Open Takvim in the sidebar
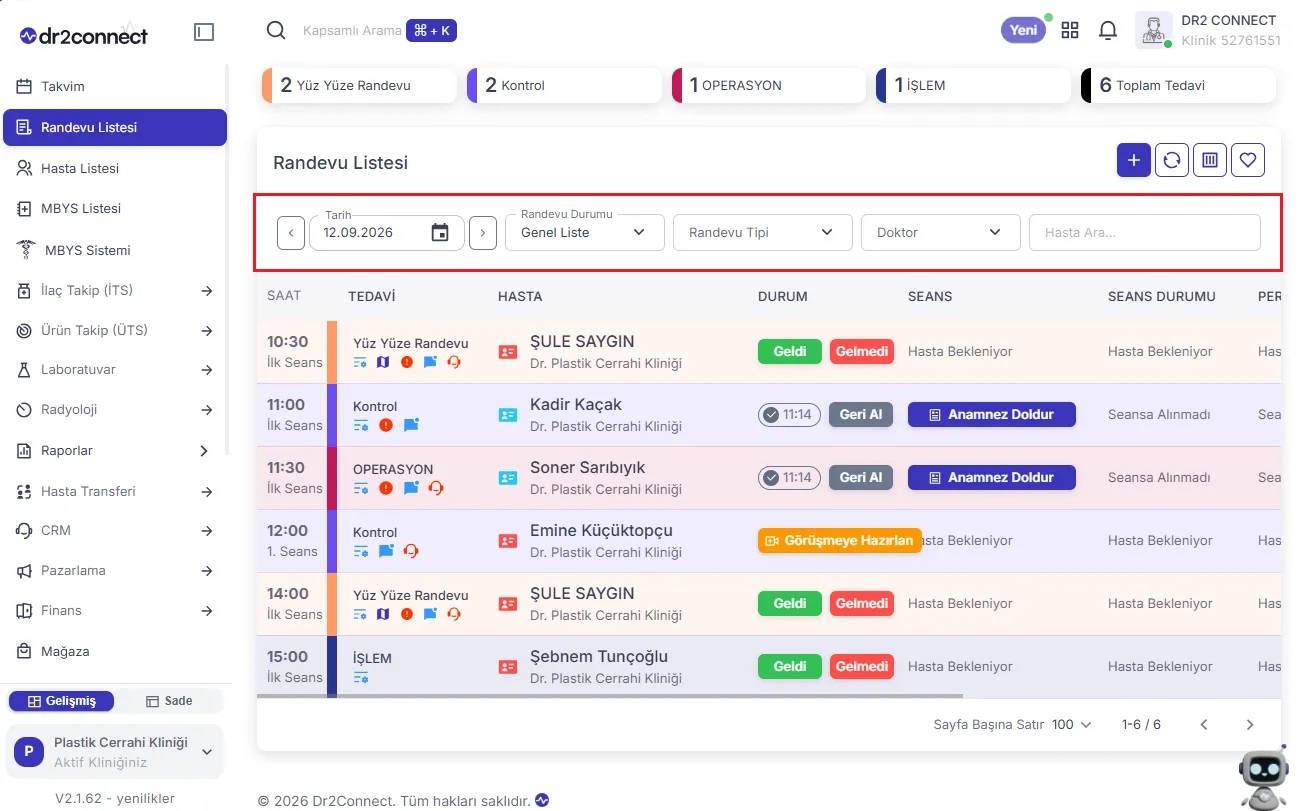The image size is (1301, 811). point(115,86)
